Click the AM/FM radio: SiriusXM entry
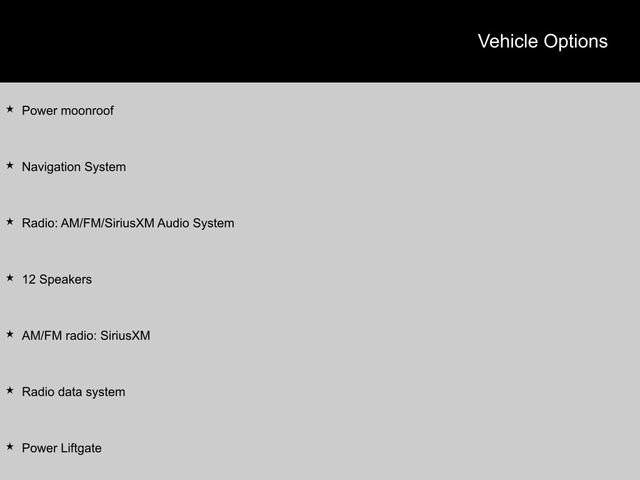This screenshot has width=640, height=480. tap(86, 336)
